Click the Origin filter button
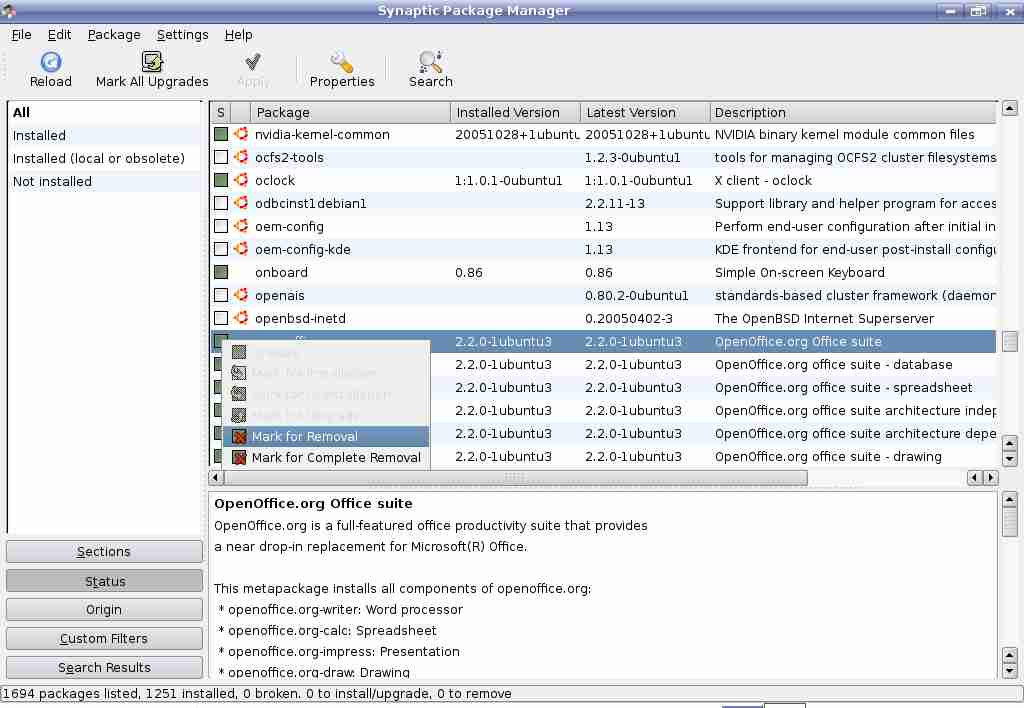Image resolution: width=1024 pixels, height=708 pixels. click(x=104, y=609)
